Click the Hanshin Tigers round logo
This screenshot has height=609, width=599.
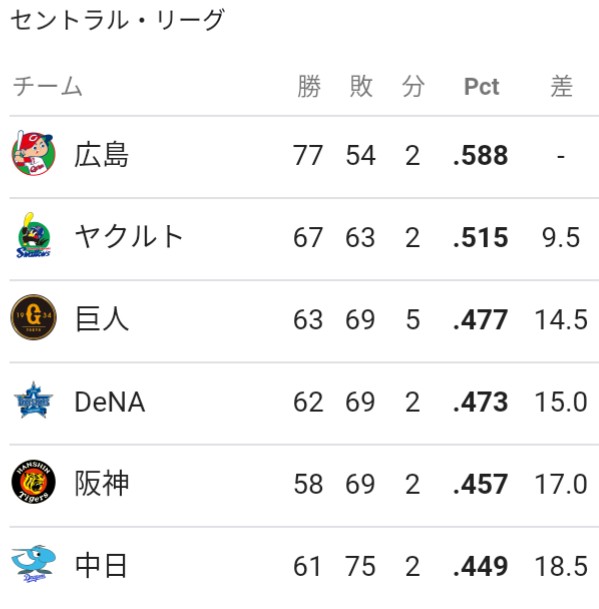[x=33, y=482]
